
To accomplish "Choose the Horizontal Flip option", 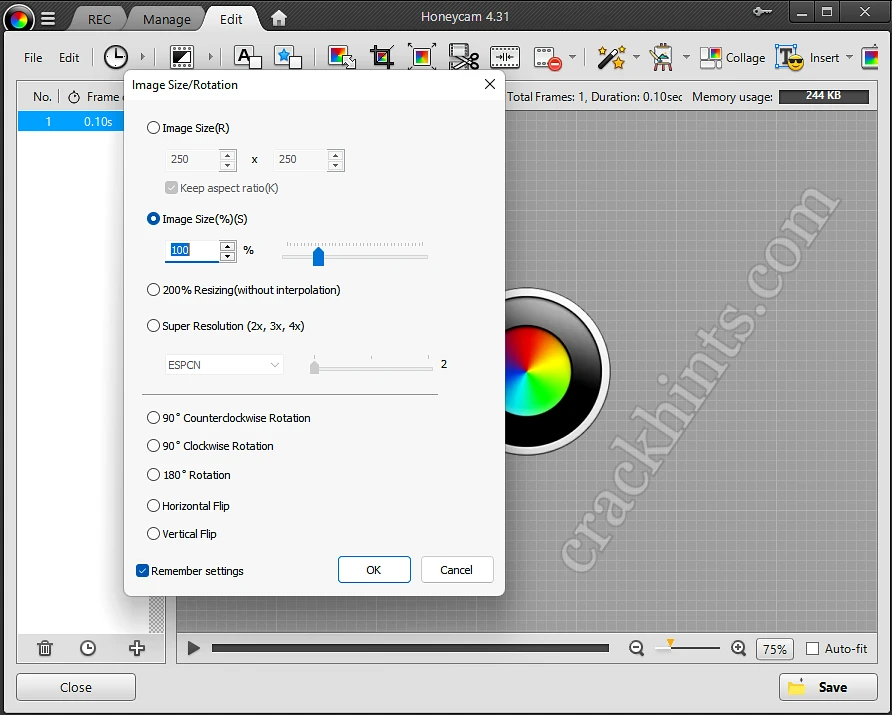I will 154,506.
